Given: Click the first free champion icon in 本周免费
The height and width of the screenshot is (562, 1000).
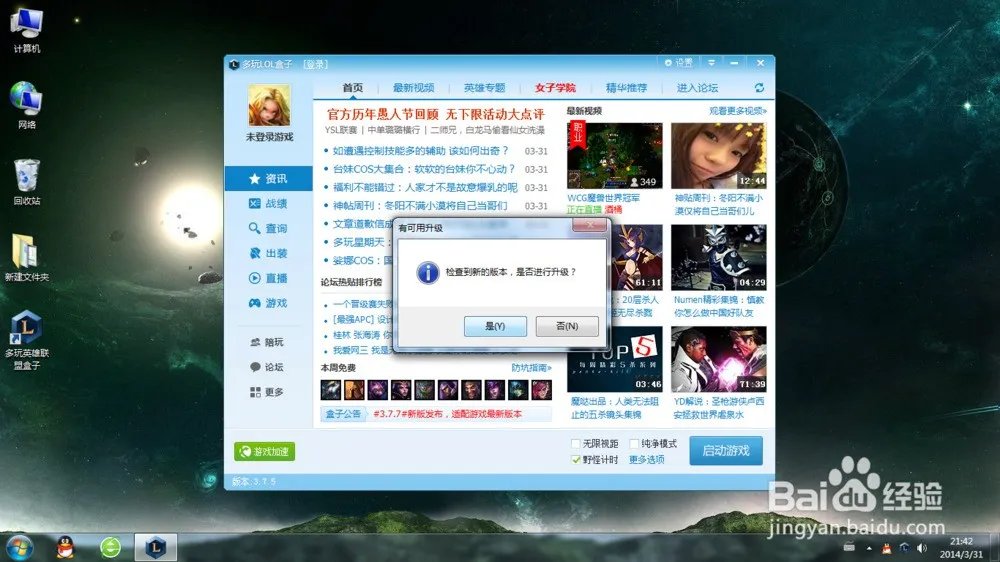Looking at the screenshot, I should pyautogui.click(x=330, y=389).
